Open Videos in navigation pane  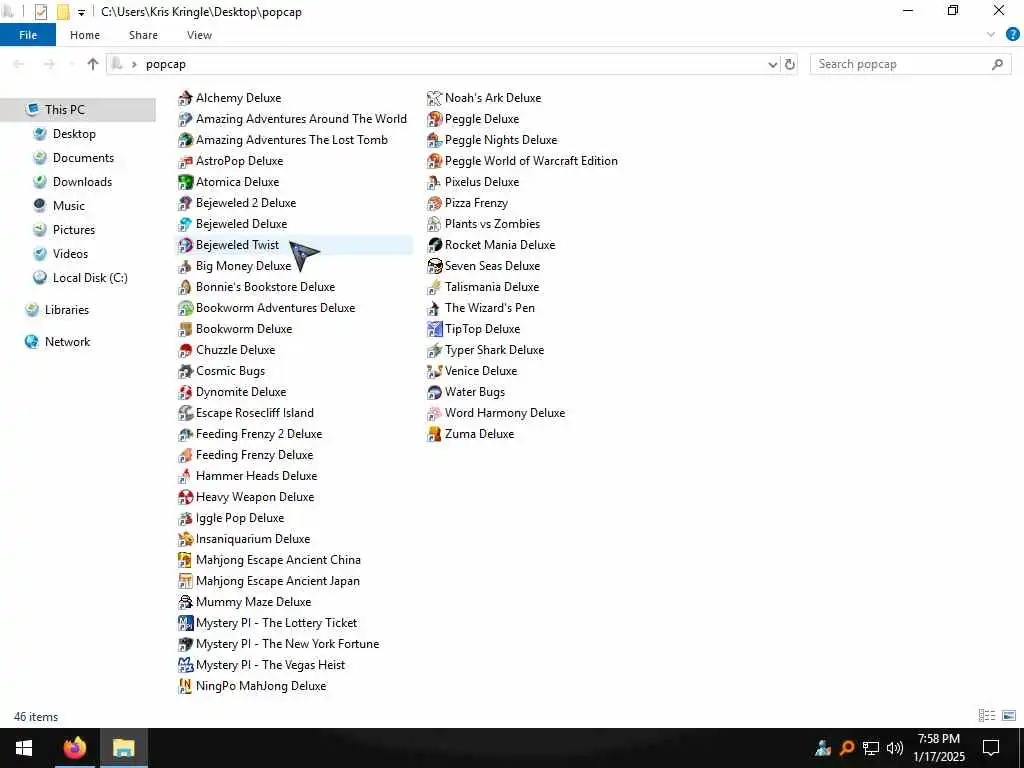pyautogui.click(x=71, y=254)
